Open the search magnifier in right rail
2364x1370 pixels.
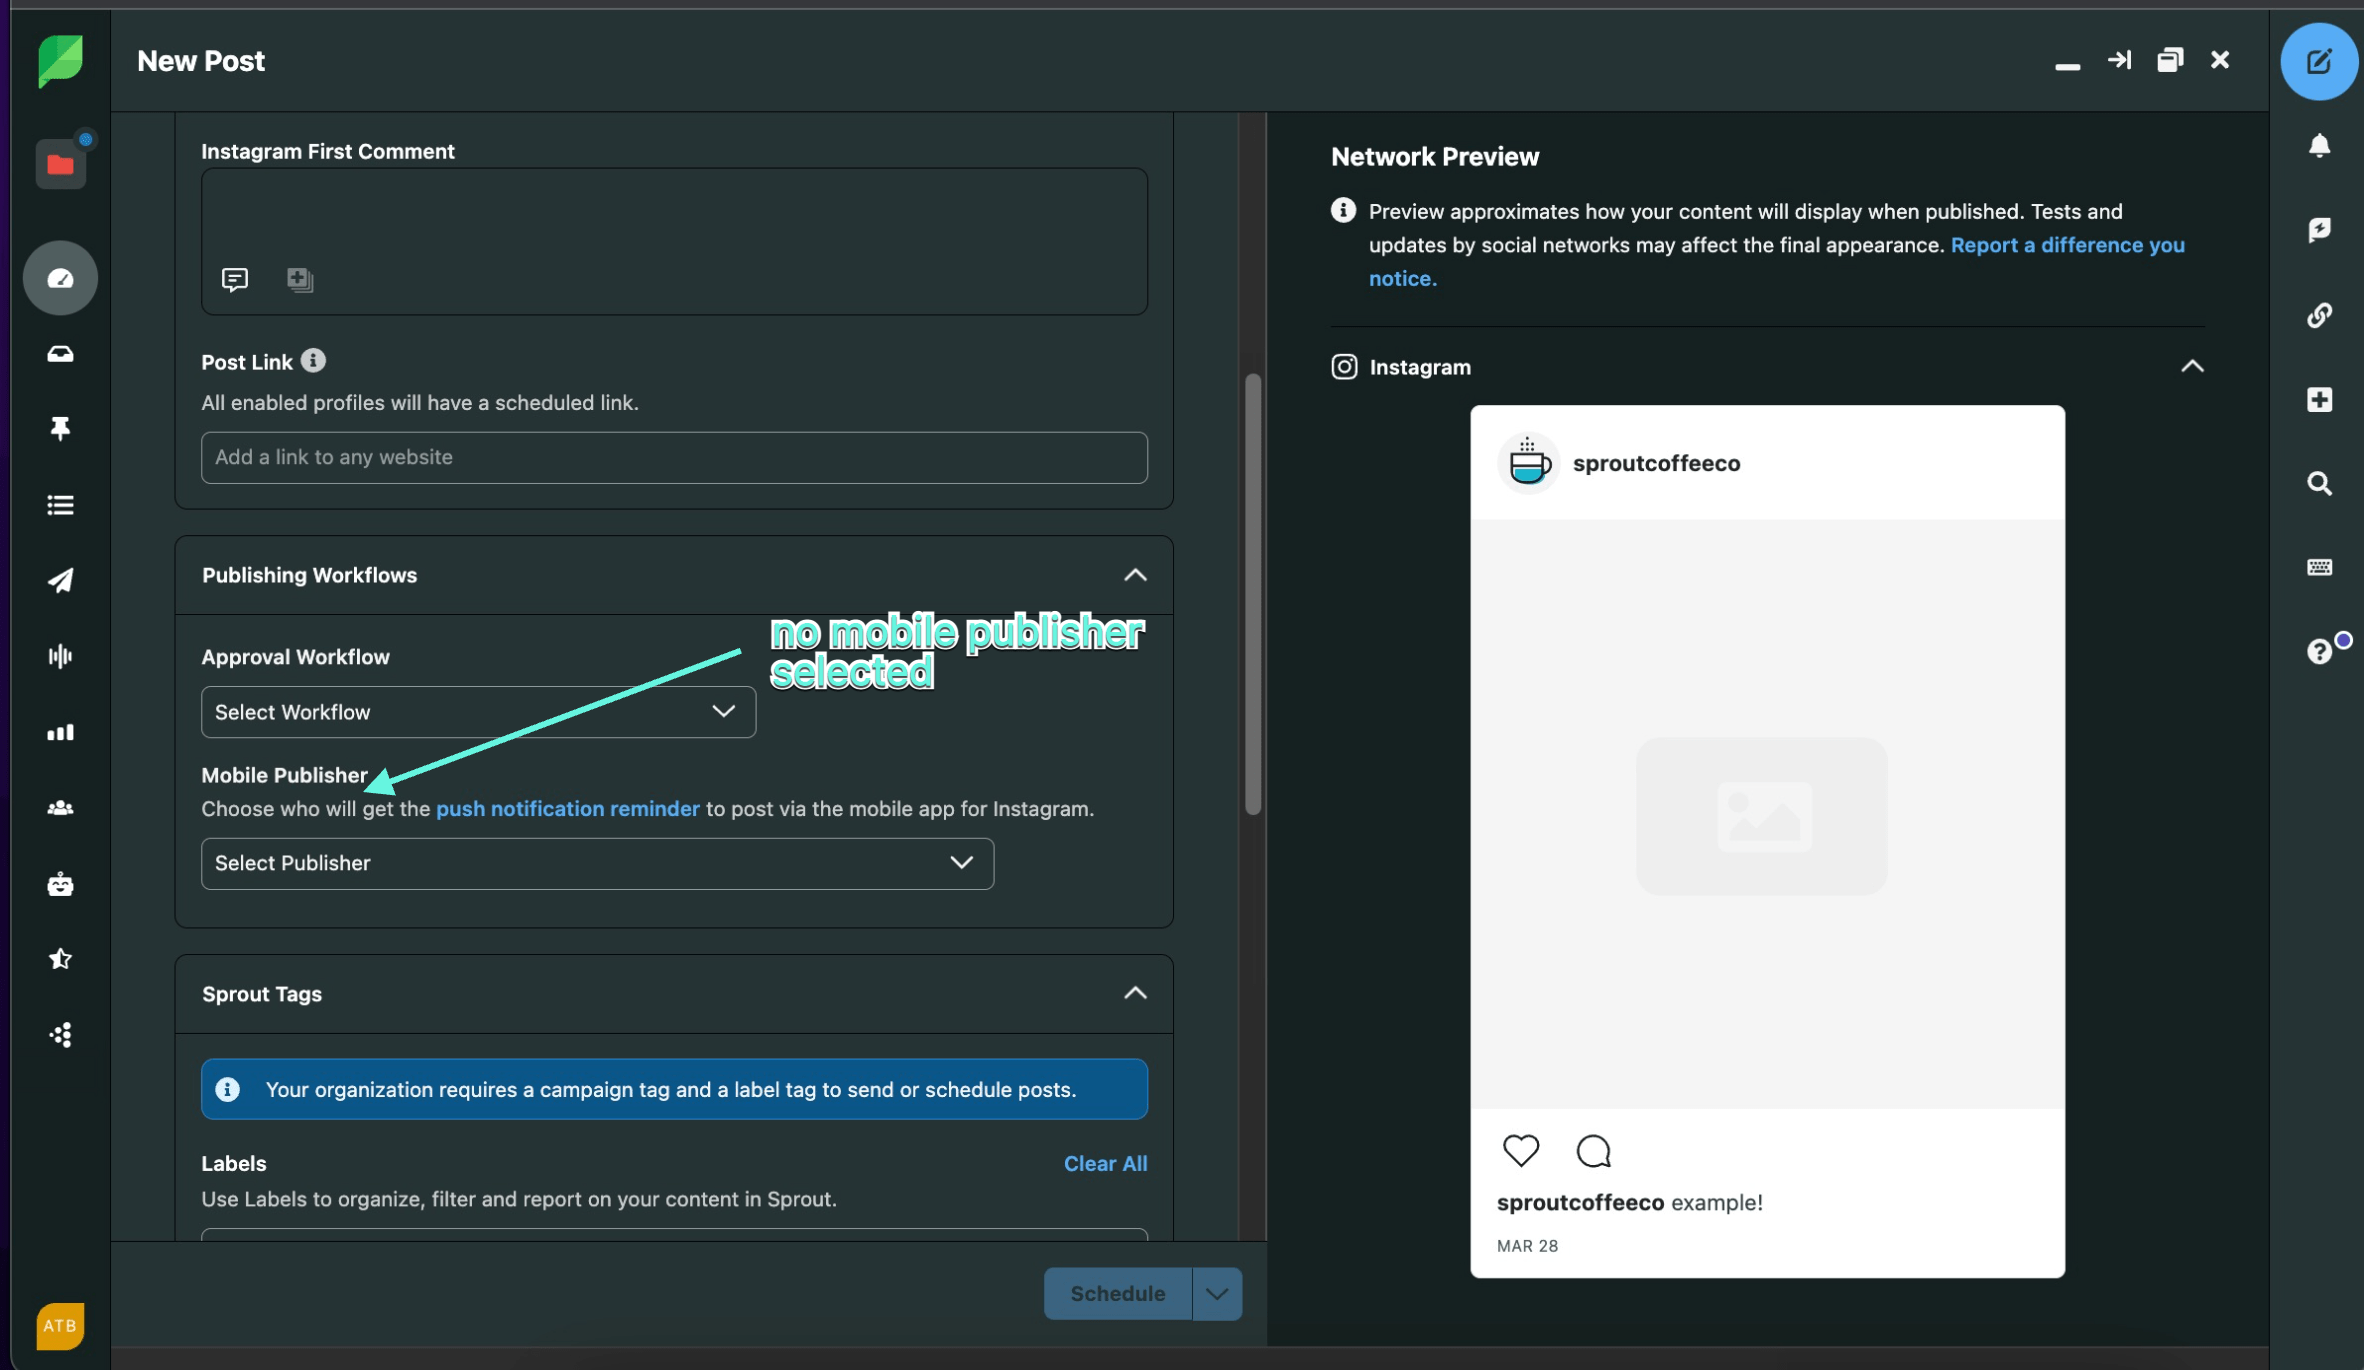click(x=2318, y=484)
